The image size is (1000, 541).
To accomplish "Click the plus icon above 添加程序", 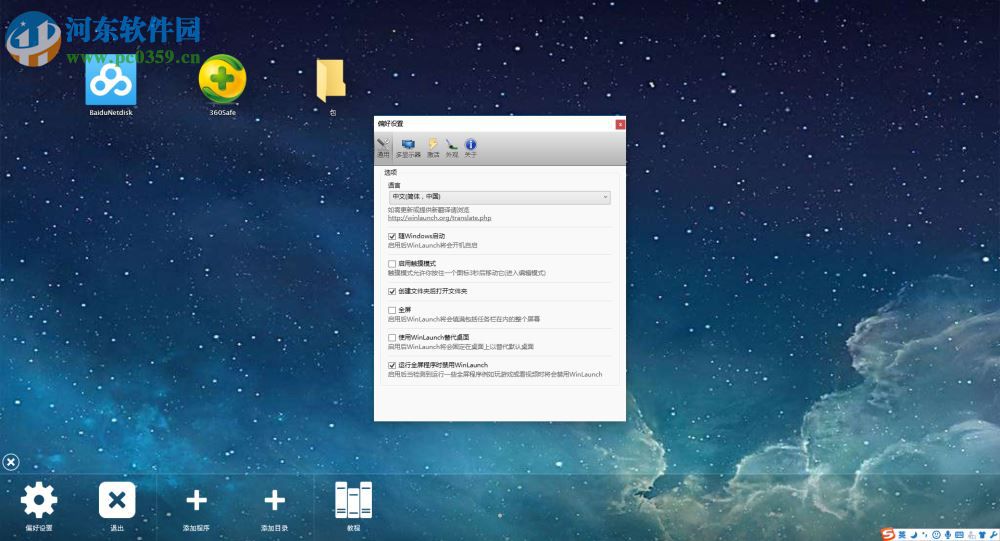I will click(196, 500).
